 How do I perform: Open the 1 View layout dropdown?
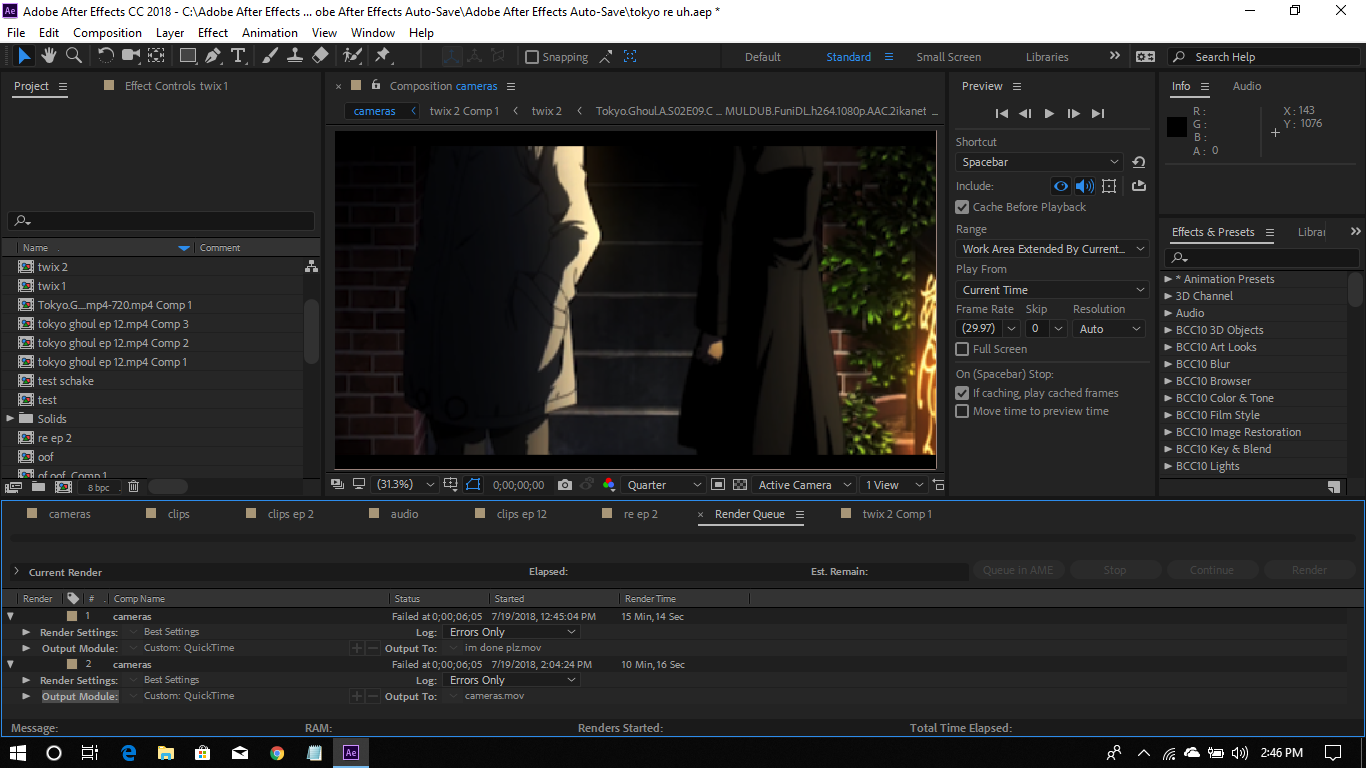point(894,485)
